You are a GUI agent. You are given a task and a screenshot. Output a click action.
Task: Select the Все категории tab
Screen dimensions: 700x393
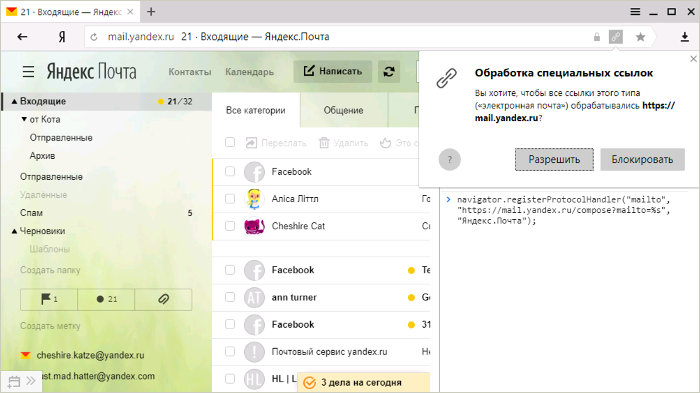255,110
